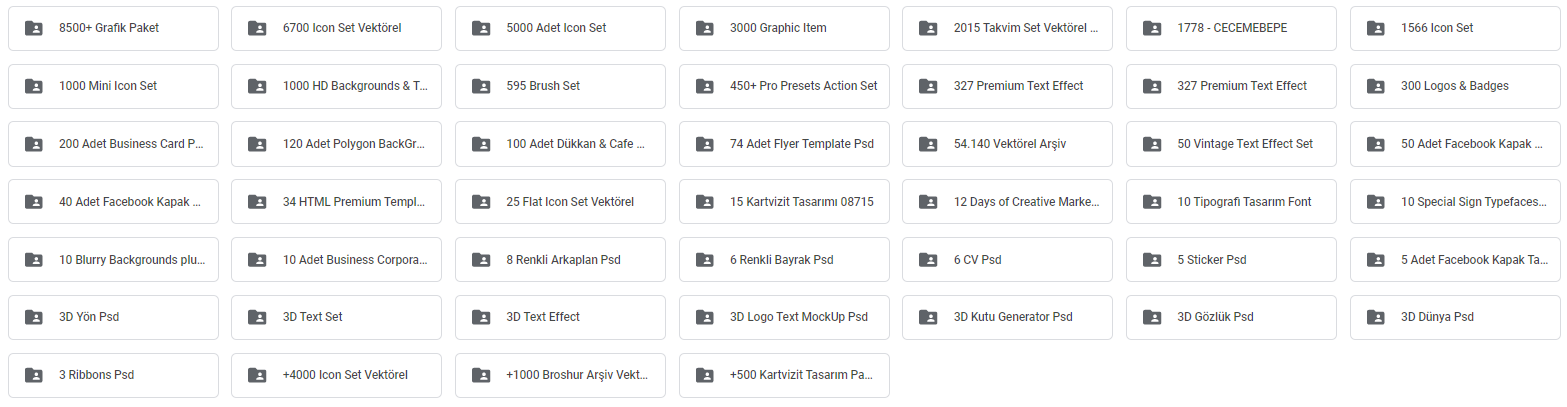Click the folder icon beside 3D Dünya Psd
This screenshot has height=407, width=1567.
pos(1376,318)
